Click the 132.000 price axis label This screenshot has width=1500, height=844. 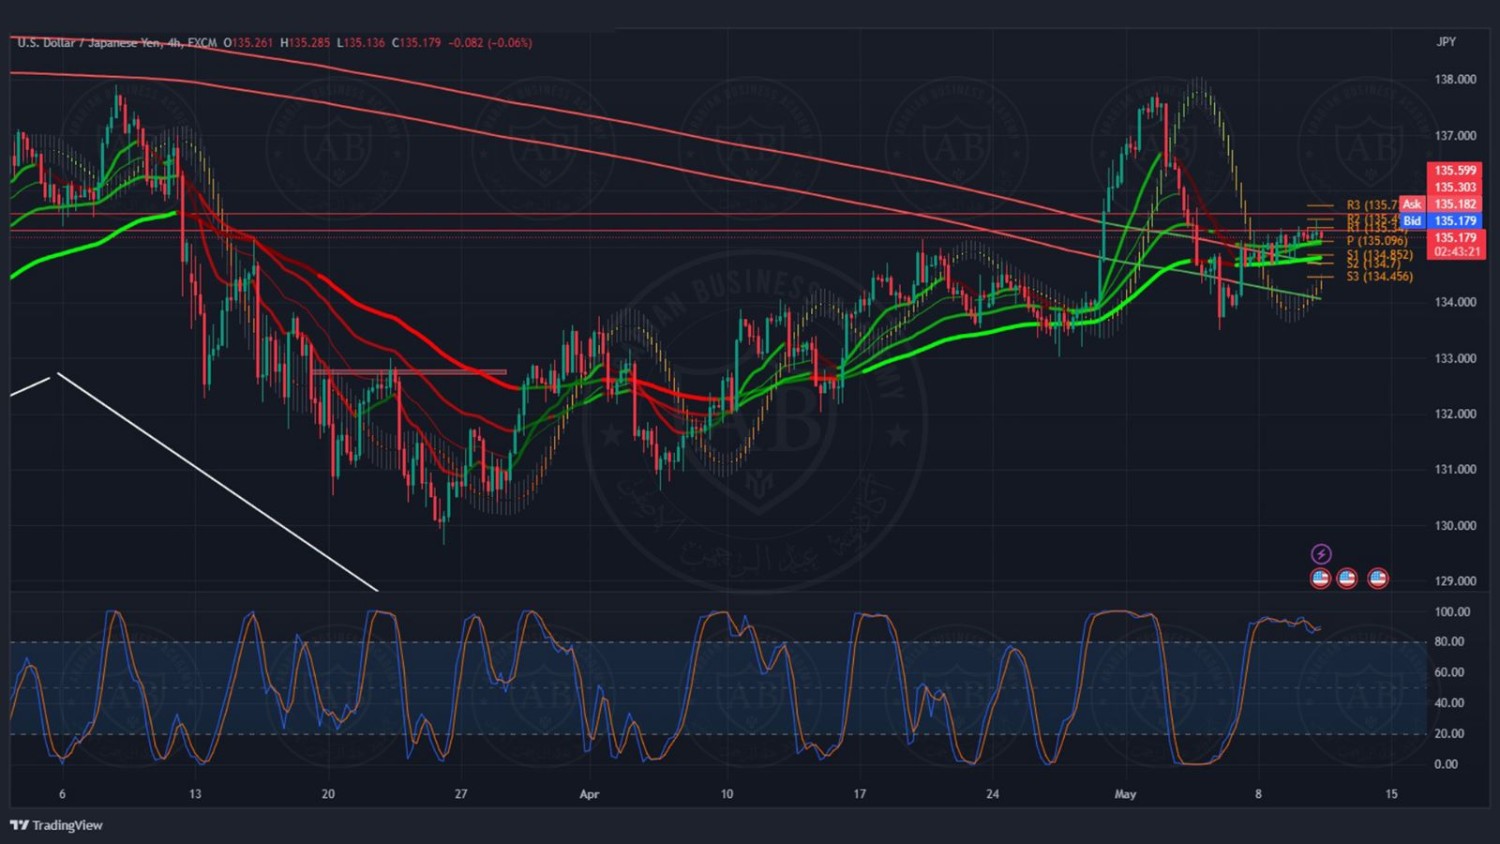click(x=1456, y=414)
